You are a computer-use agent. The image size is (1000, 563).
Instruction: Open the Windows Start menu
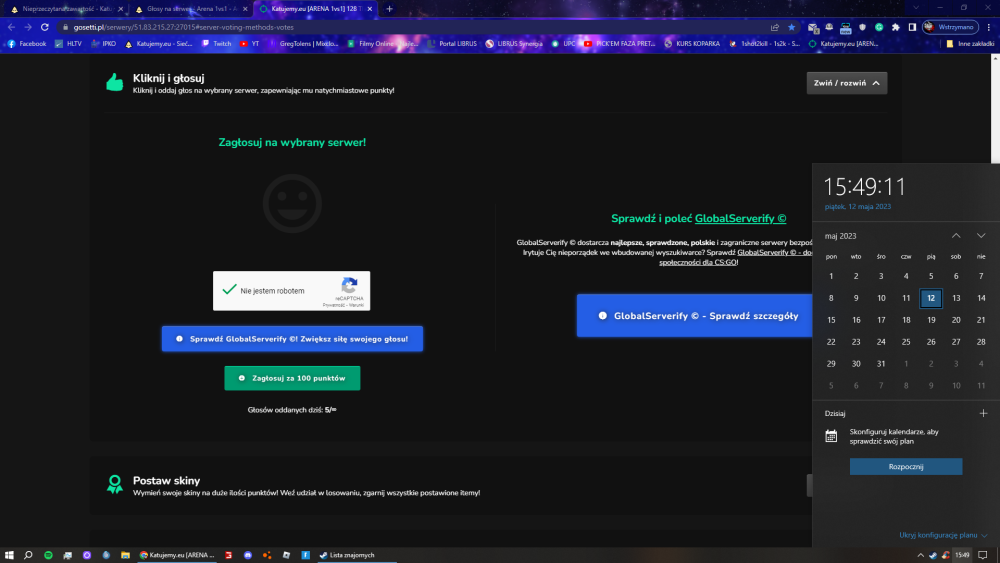pos(9,555)
